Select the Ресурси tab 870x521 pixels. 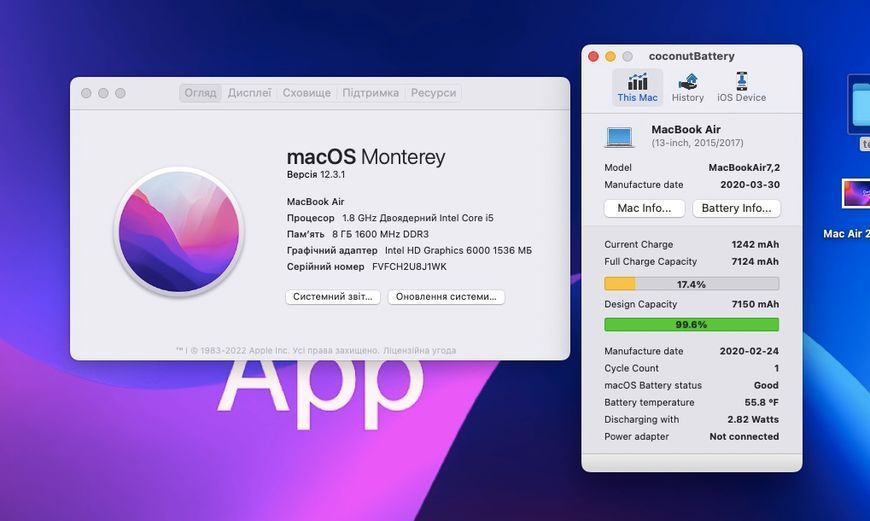[433, 93]
